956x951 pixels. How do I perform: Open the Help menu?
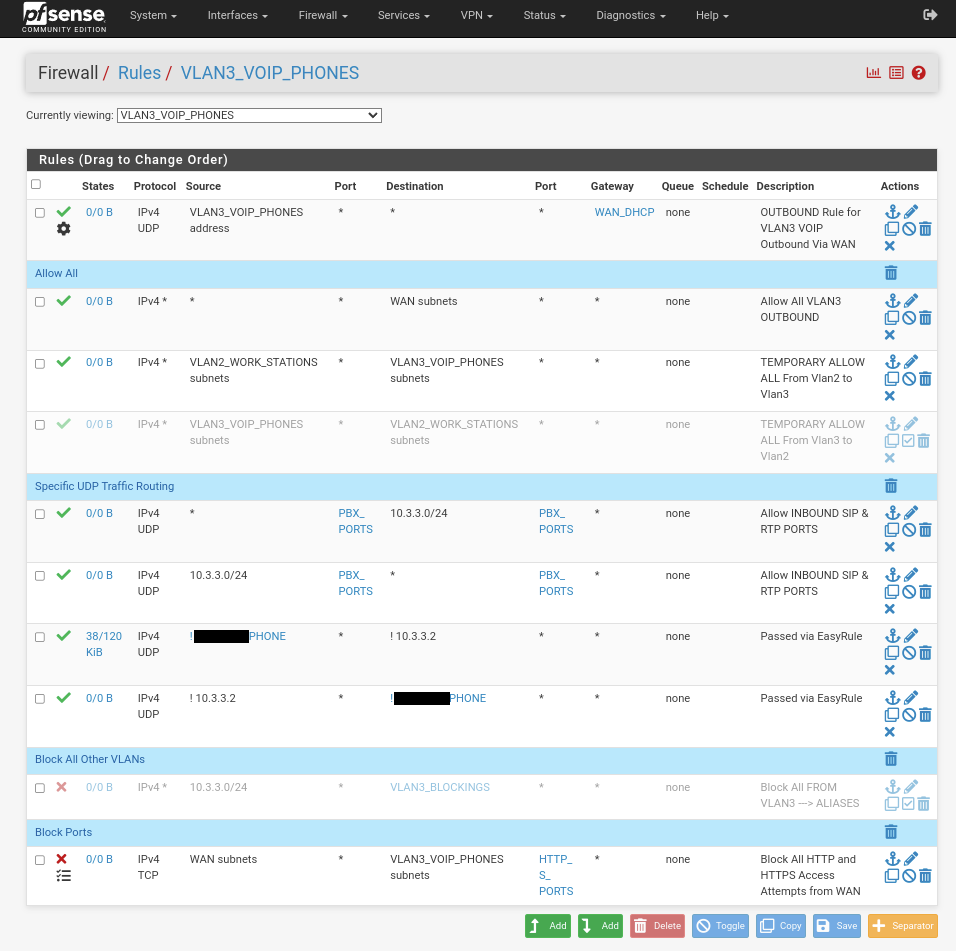pos(712,15)
